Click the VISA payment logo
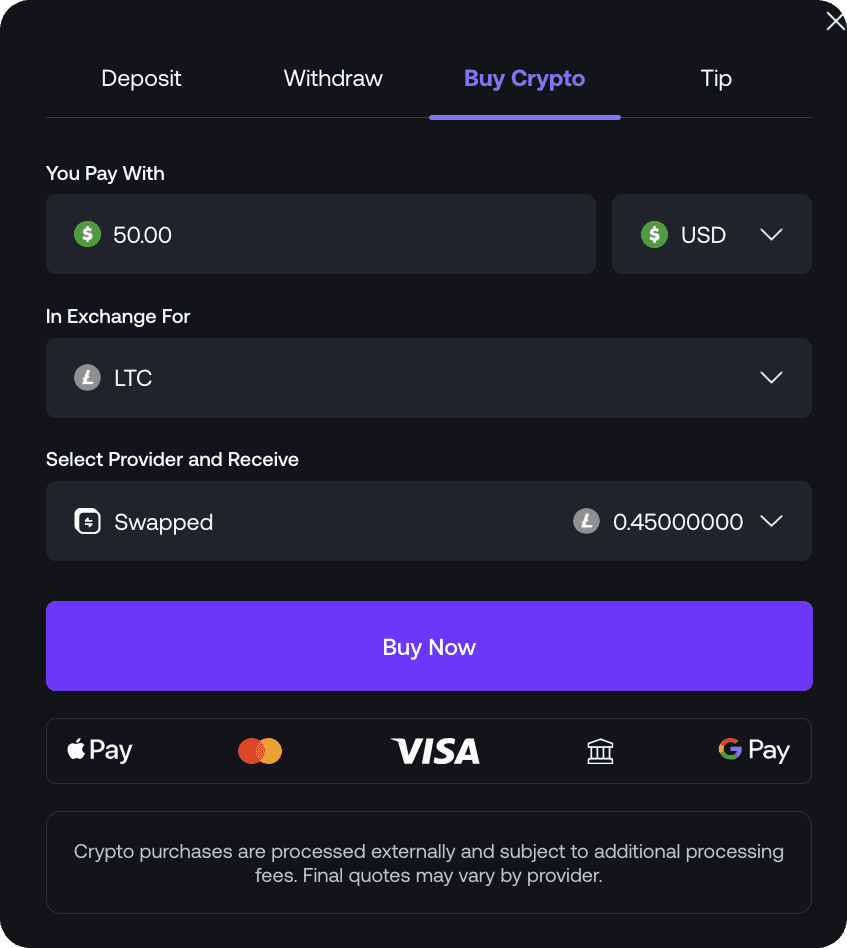 [435, 751]
